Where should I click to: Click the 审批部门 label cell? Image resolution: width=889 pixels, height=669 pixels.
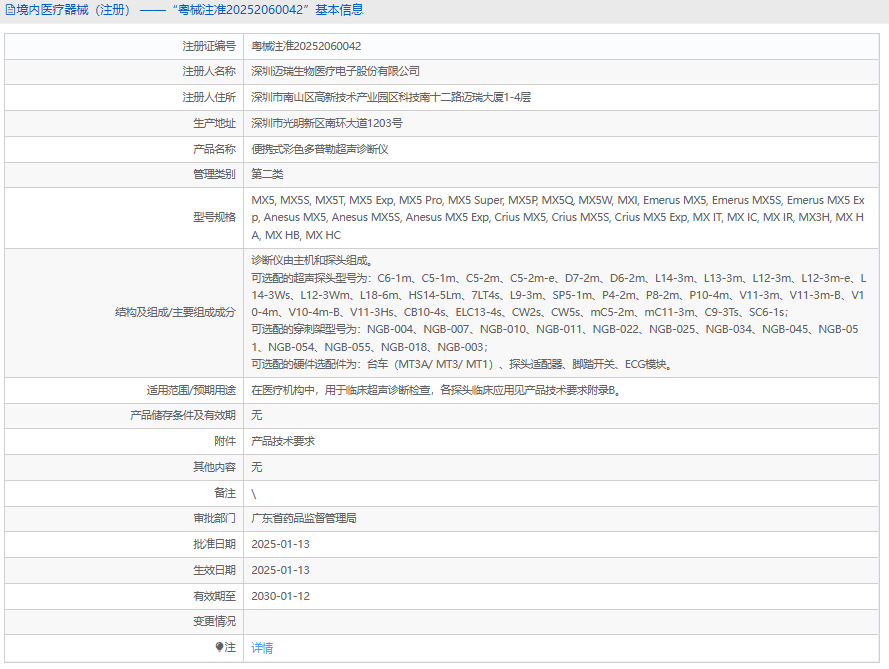point(124,518)
